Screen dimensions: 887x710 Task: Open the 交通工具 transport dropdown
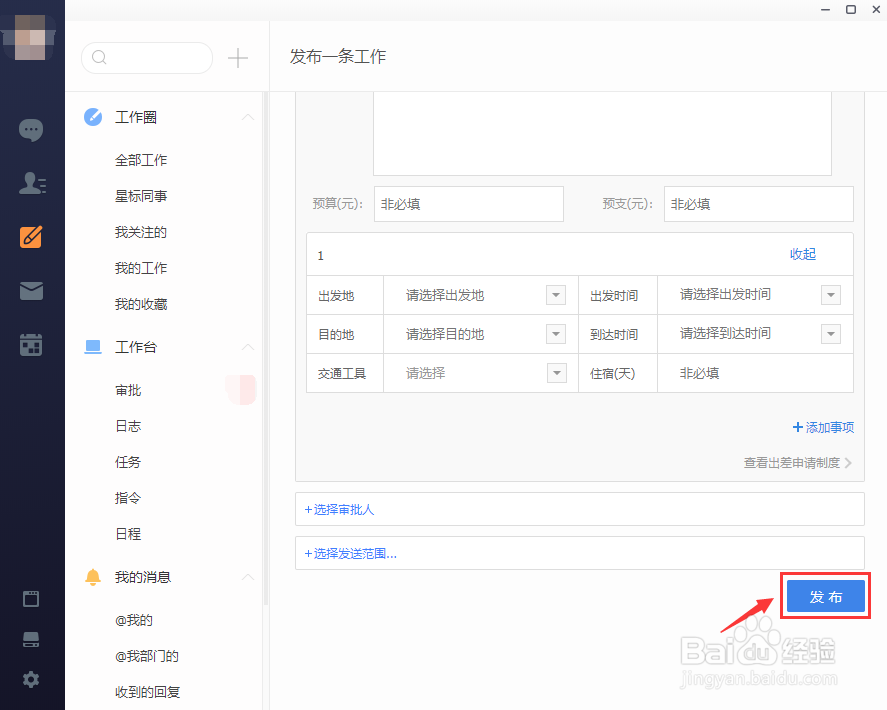555,373
